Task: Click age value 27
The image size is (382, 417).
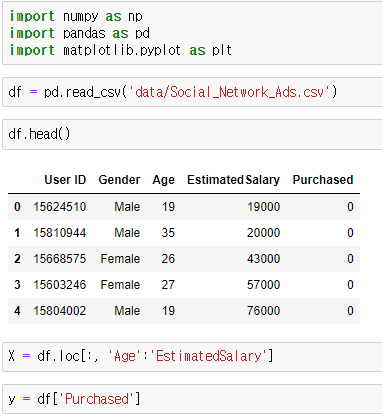Action: pyautogui.click(x=168, y=285)
